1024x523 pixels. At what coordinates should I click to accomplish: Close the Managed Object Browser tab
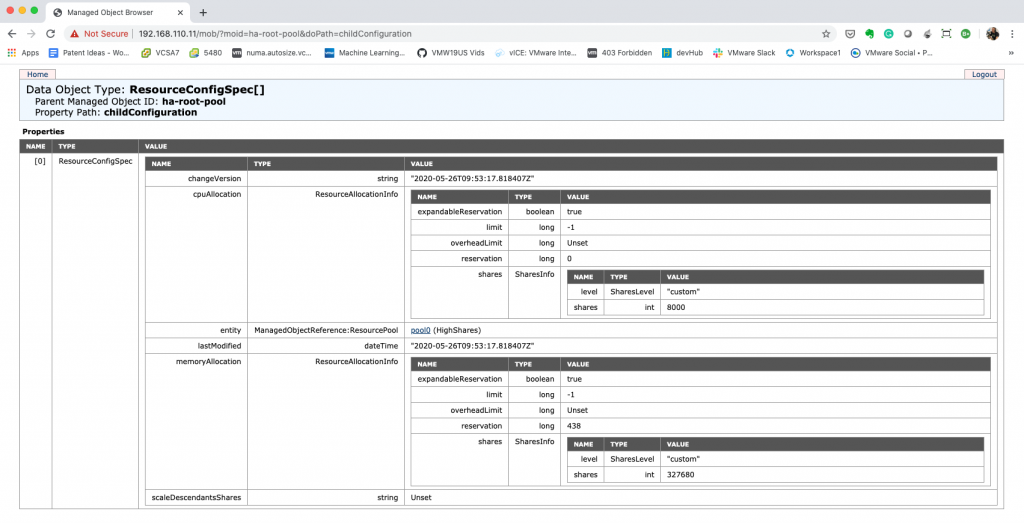[180, 12]
